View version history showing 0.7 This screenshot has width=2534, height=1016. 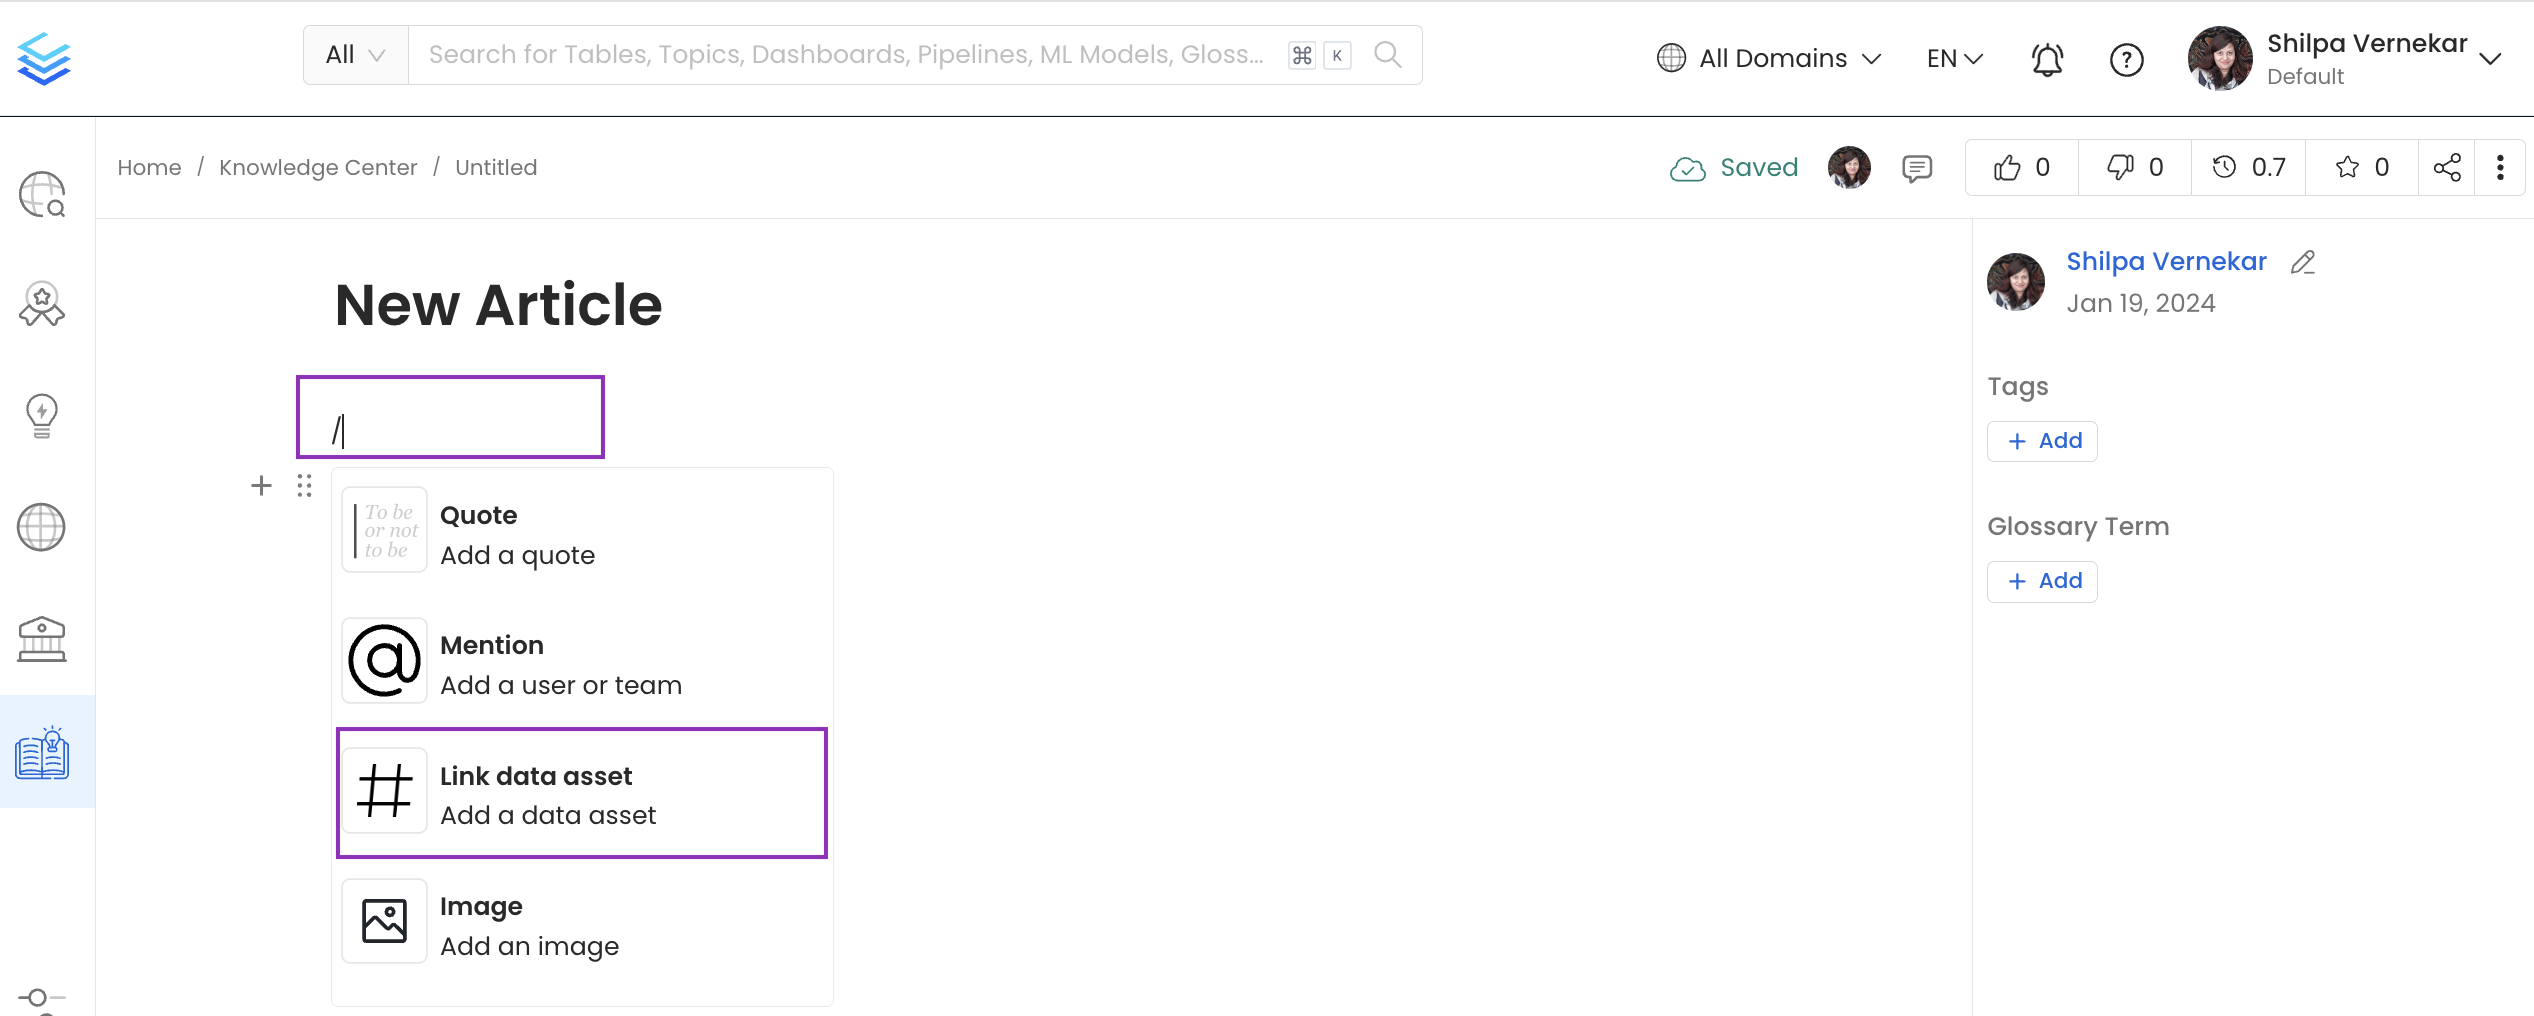pyautogui.click(x=2248, y=167)
